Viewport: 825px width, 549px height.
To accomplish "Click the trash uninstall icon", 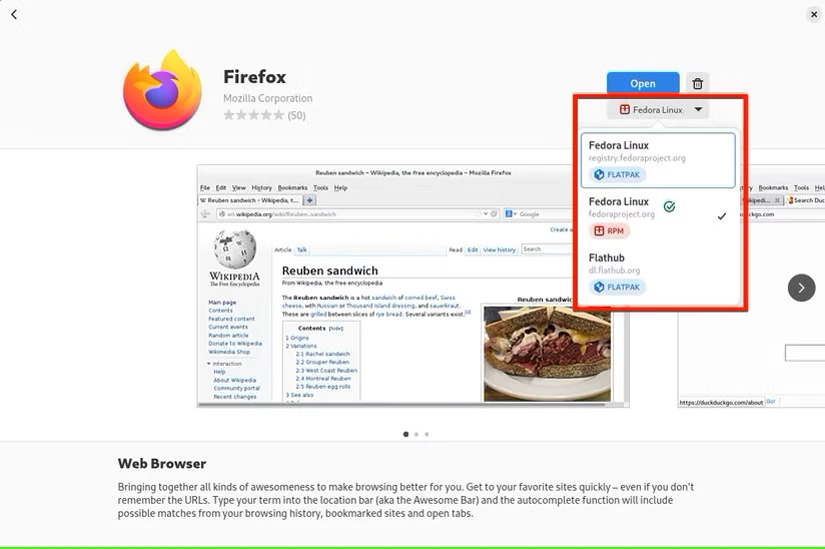I will (x=697, y=84).
